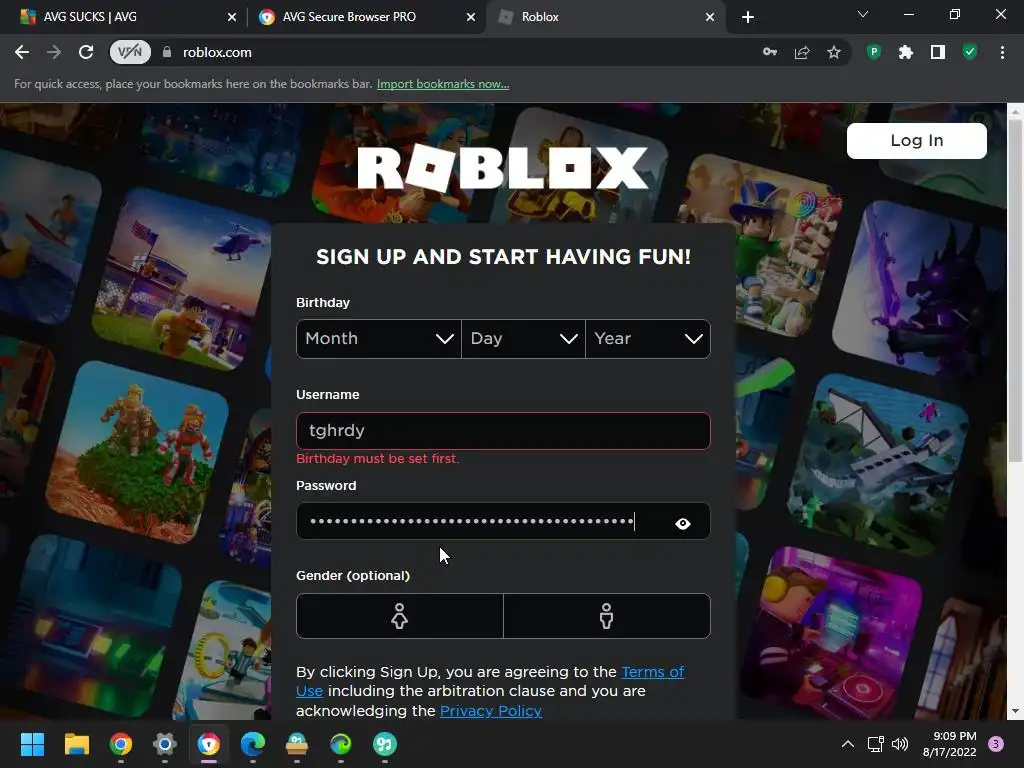Open saved passwords key icon
Image resolution: width=1024 pixels, height=768 pixels.
click(x=770, y=52)
